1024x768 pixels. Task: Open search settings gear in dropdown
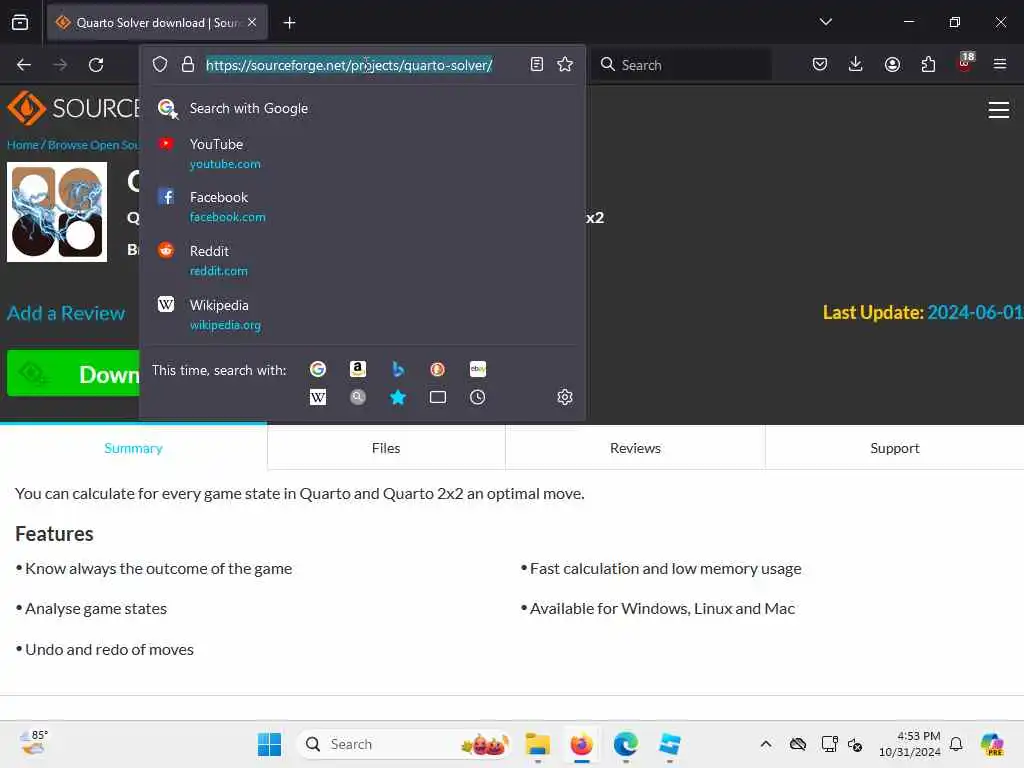(x=565, y=397)
